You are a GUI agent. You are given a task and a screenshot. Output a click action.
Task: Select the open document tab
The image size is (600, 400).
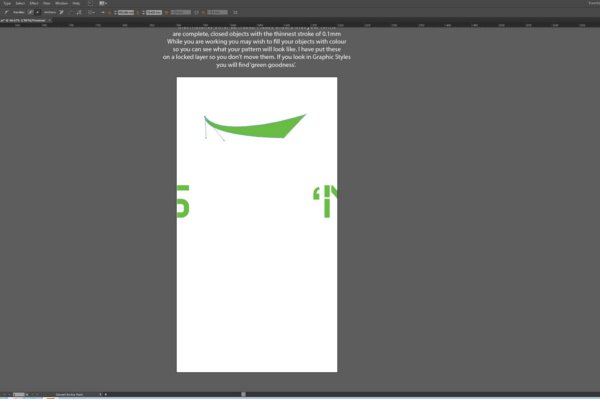point(24,20)
